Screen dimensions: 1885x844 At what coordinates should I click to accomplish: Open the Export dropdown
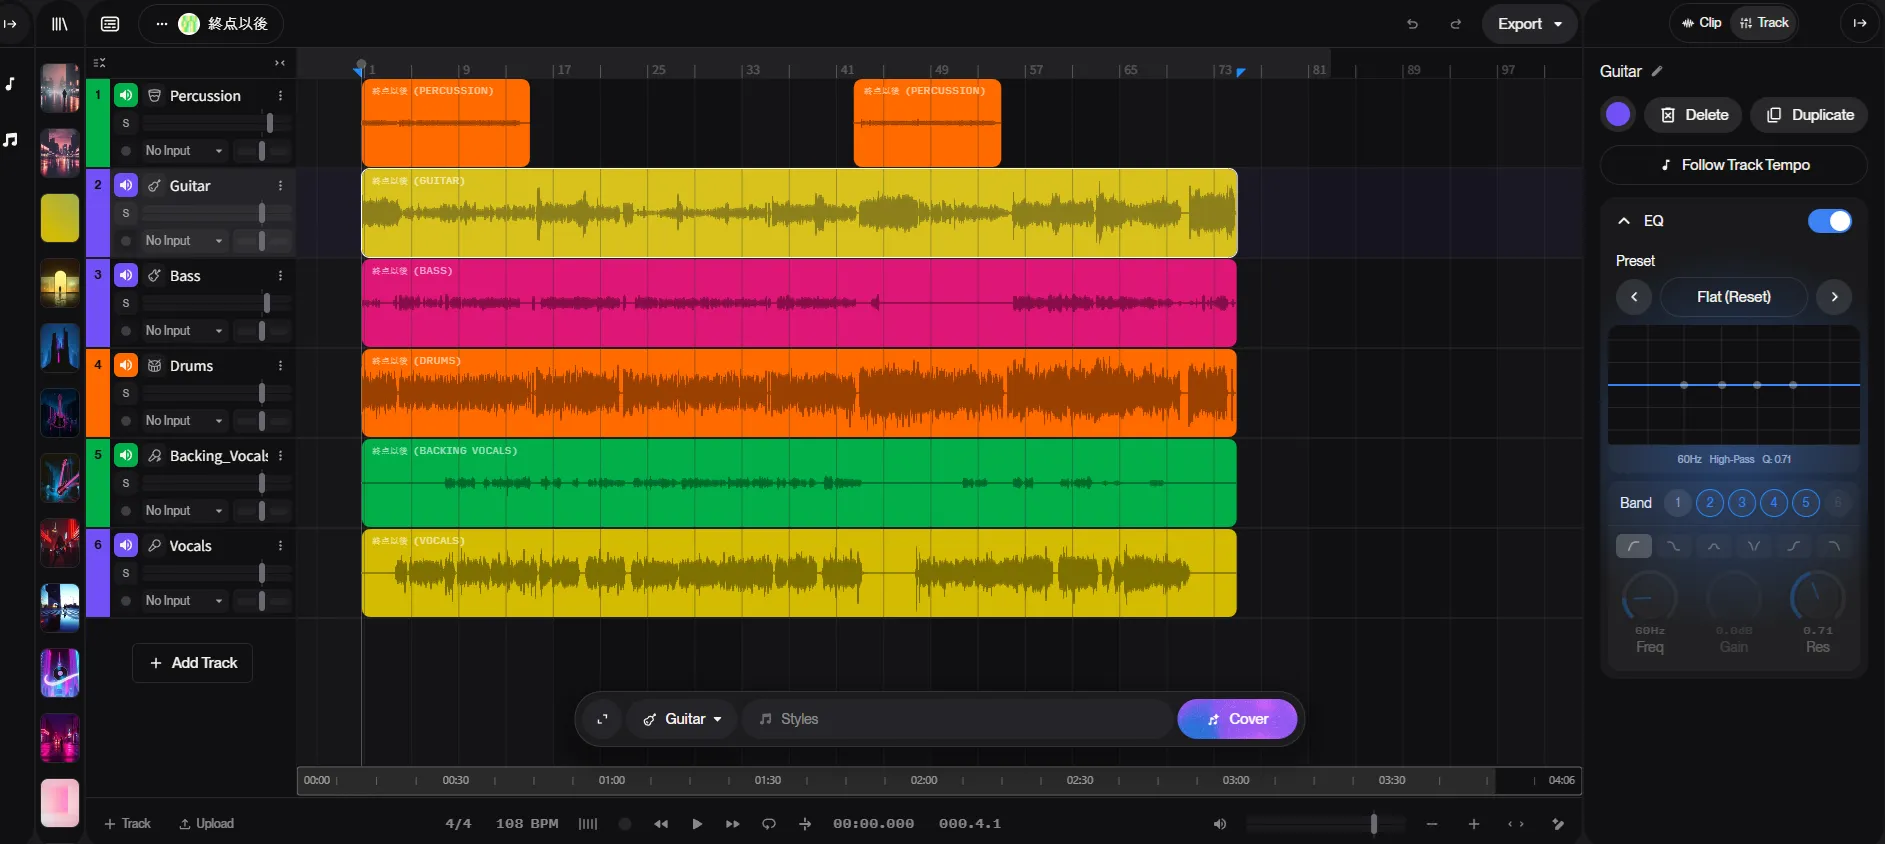click(1529, 24)
